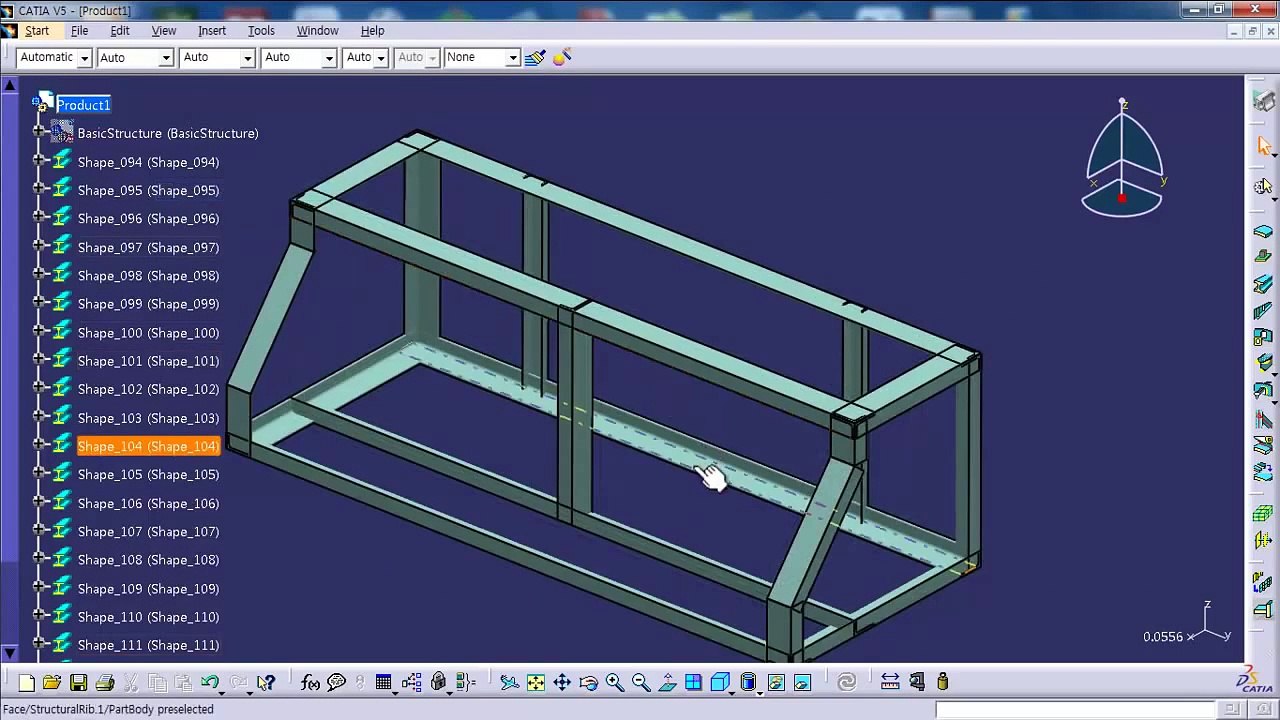Screen dimensions: 1280x720
Task: Open the Formula f(x) tool
Action: (310, 683)
